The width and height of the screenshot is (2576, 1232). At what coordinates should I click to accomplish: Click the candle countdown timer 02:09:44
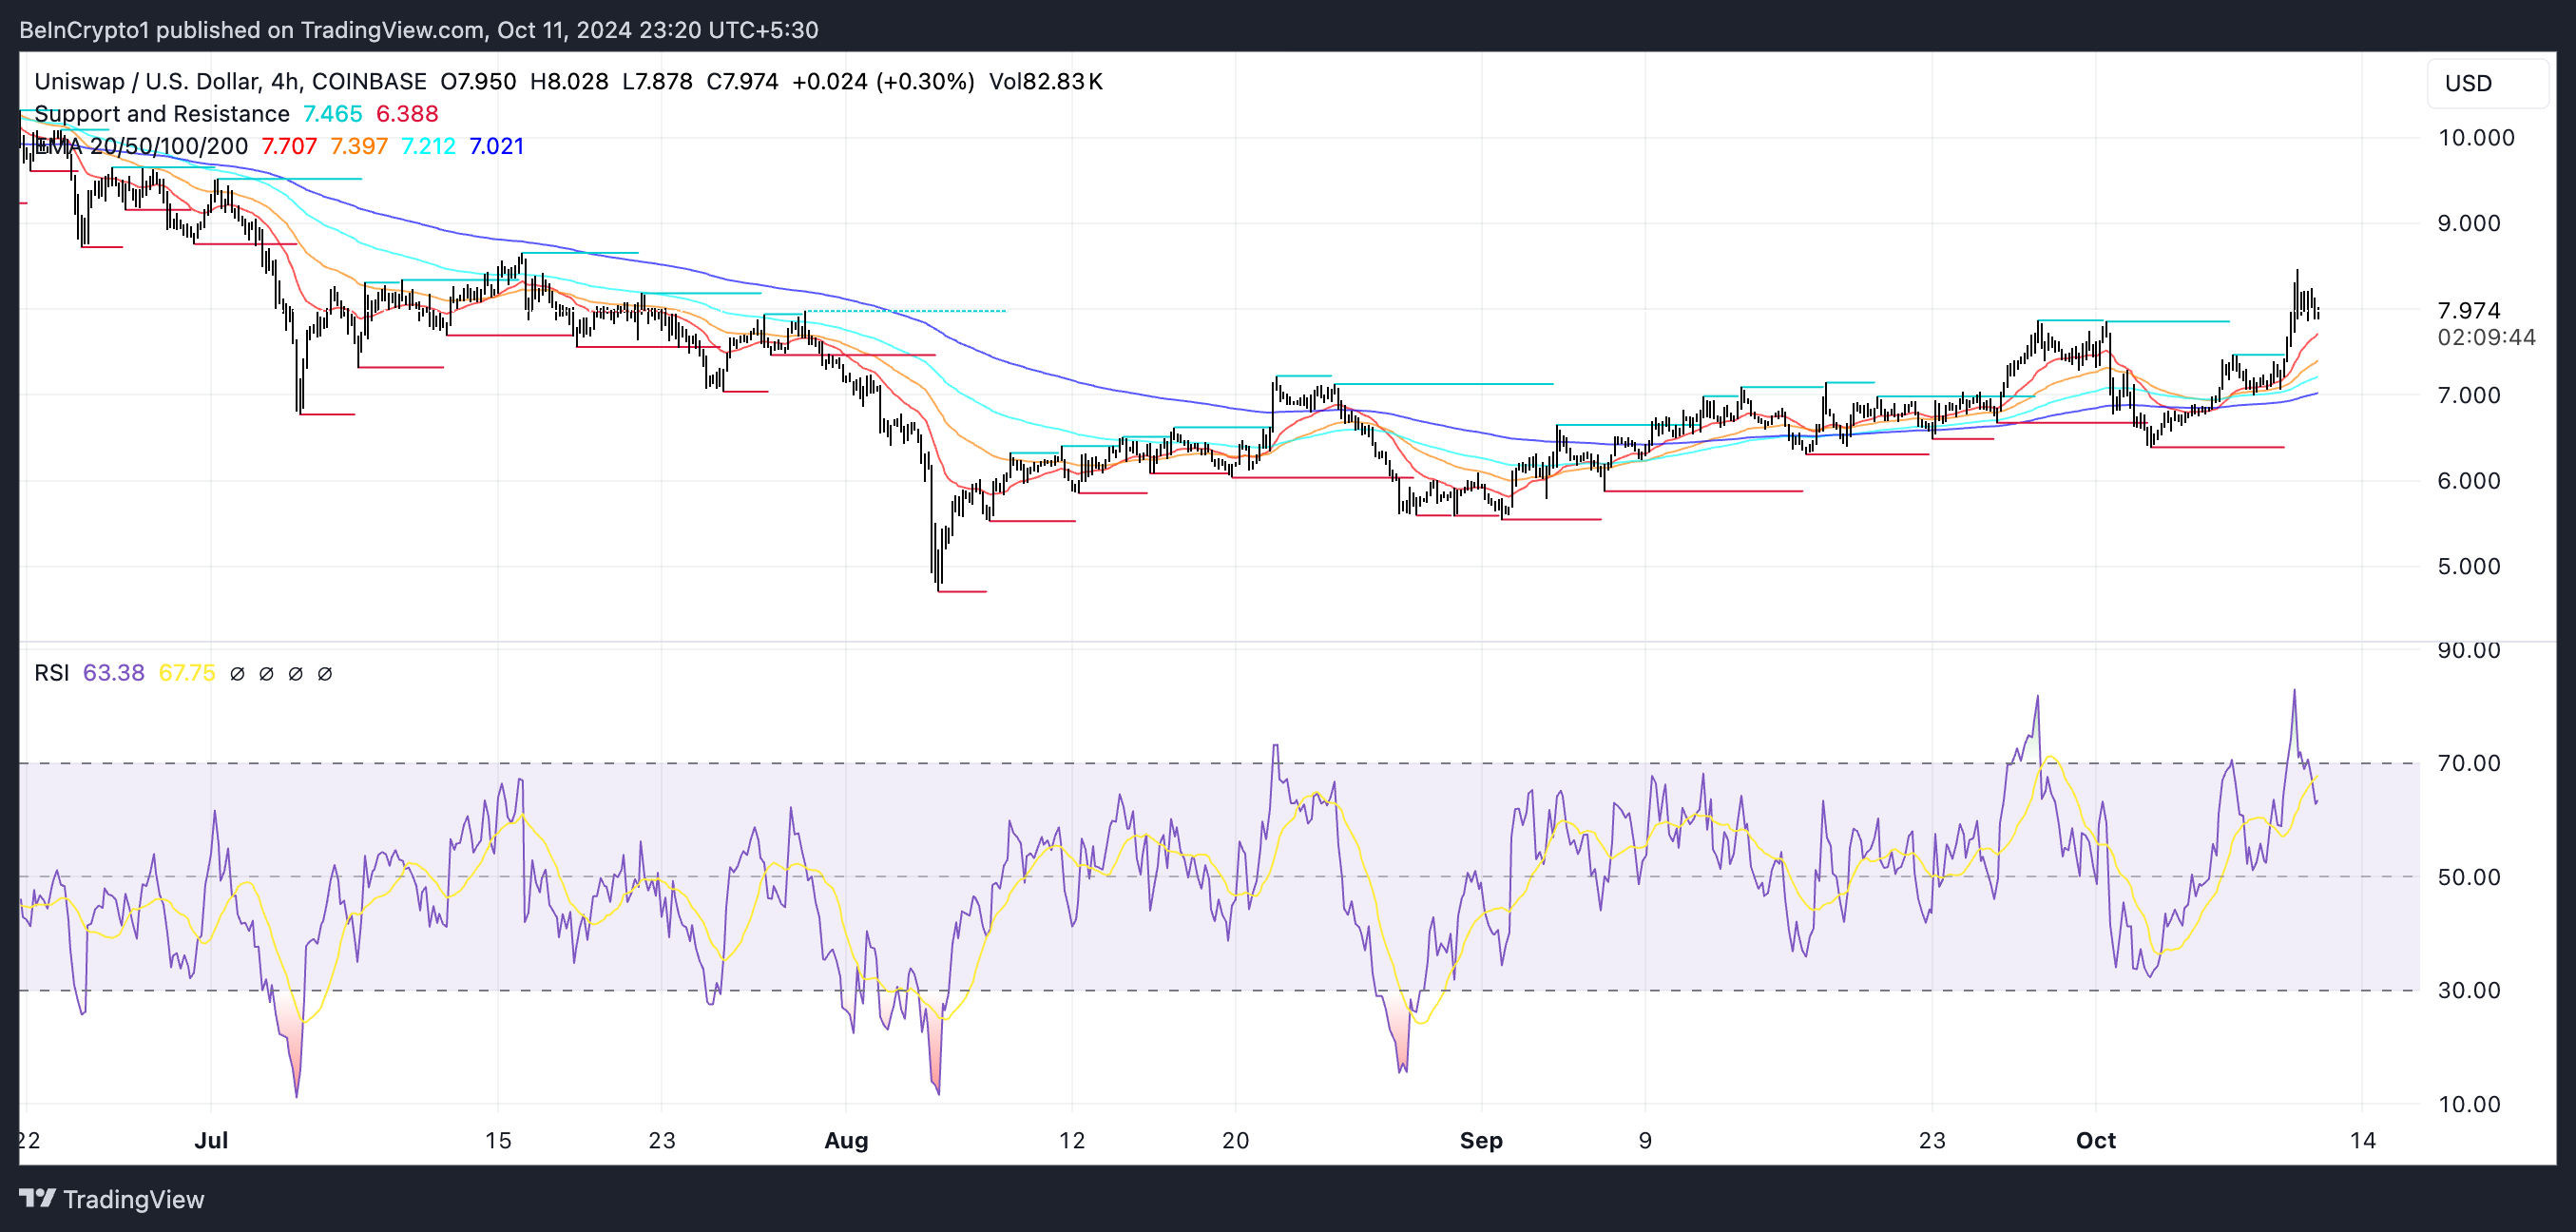tap(2485, 337)
